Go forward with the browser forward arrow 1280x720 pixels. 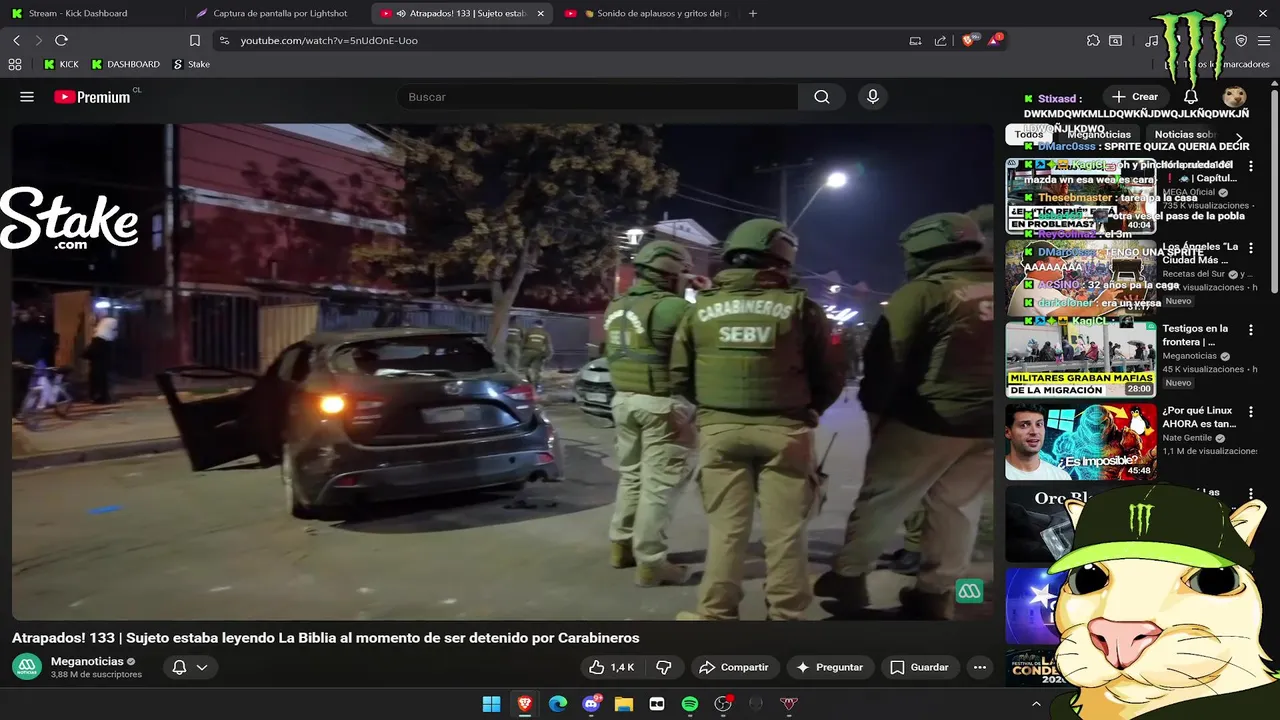[x=38, y=40]
